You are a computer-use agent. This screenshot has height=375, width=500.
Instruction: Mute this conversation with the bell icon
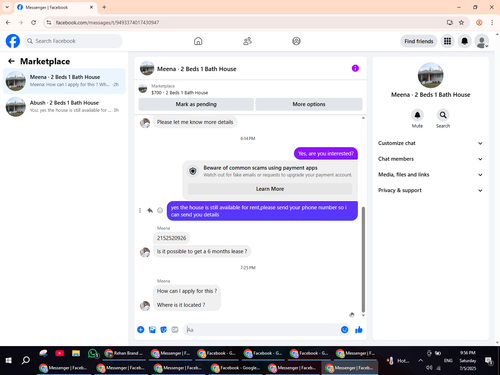tap(417, 115)
